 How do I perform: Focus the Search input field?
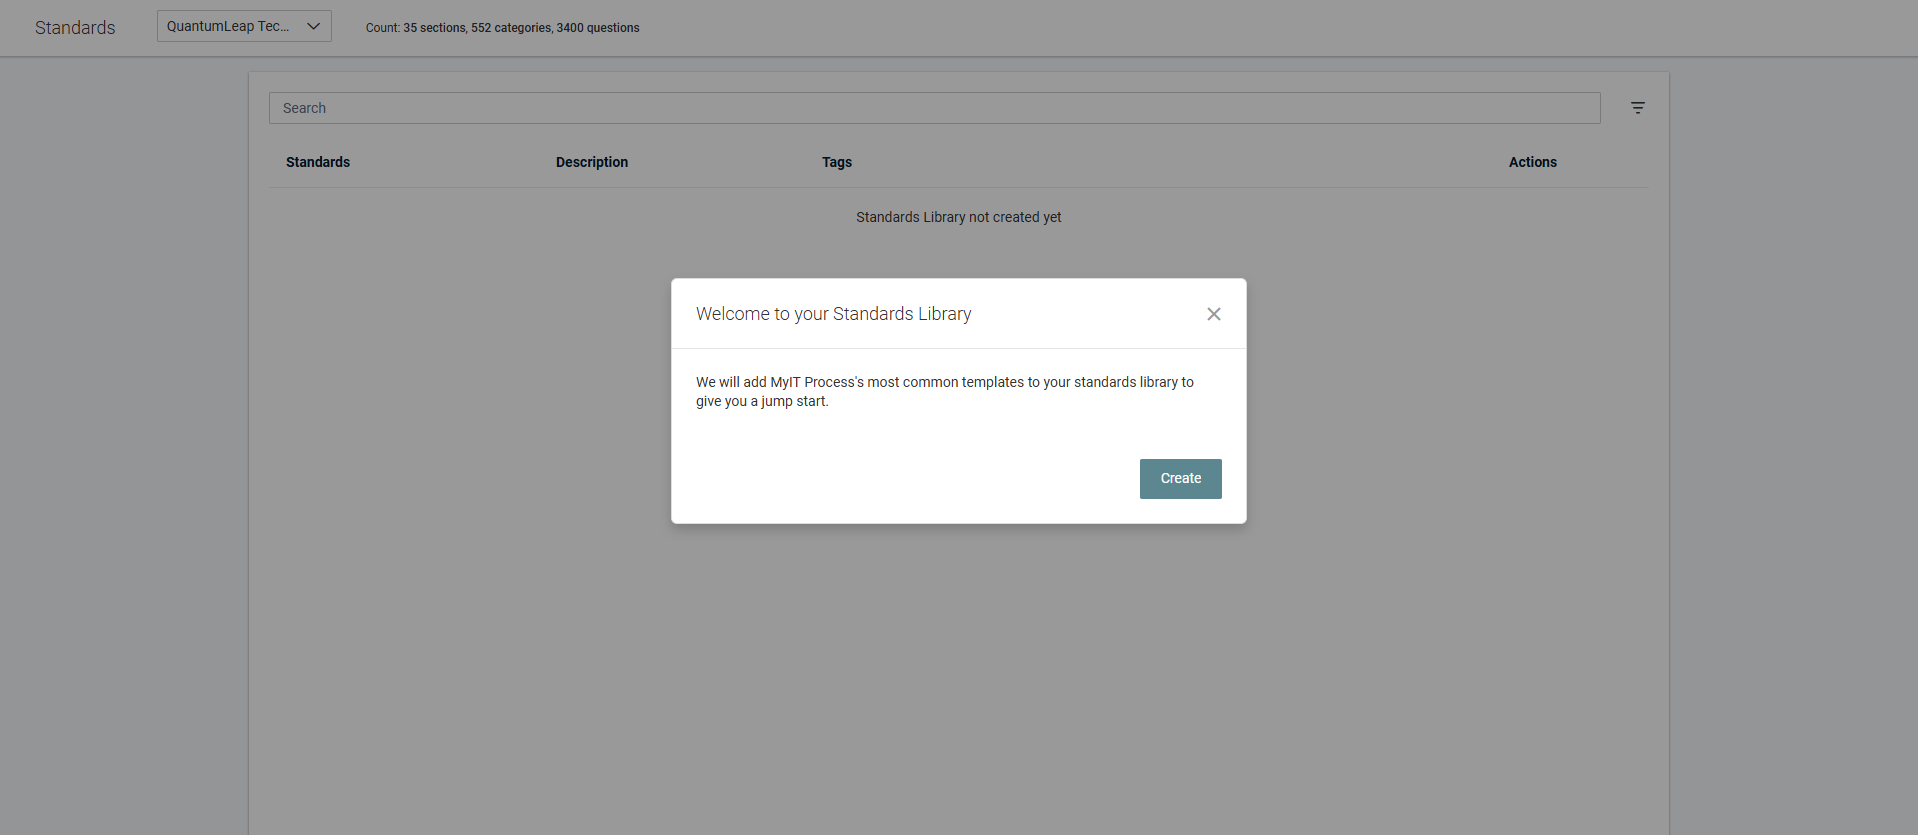933,108
